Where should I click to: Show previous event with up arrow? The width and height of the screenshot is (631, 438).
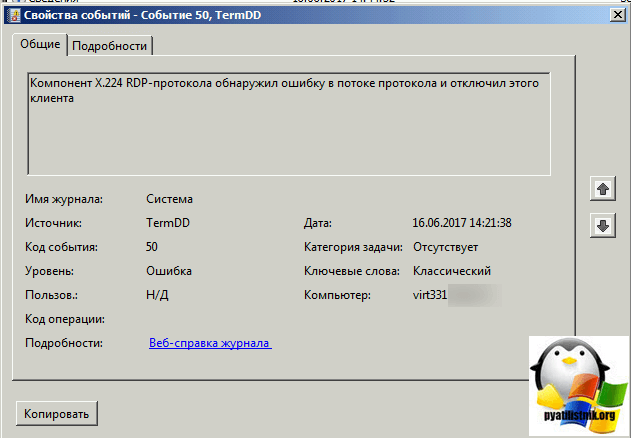point(602,188)
